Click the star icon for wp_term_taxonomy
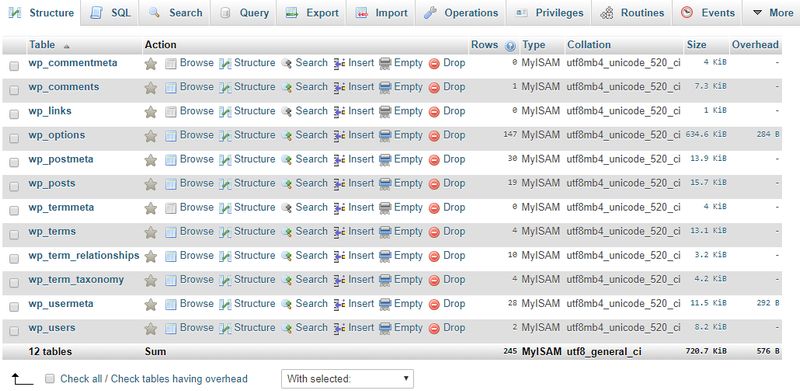The width and height of the screenshot is (800, 391). 151,280
